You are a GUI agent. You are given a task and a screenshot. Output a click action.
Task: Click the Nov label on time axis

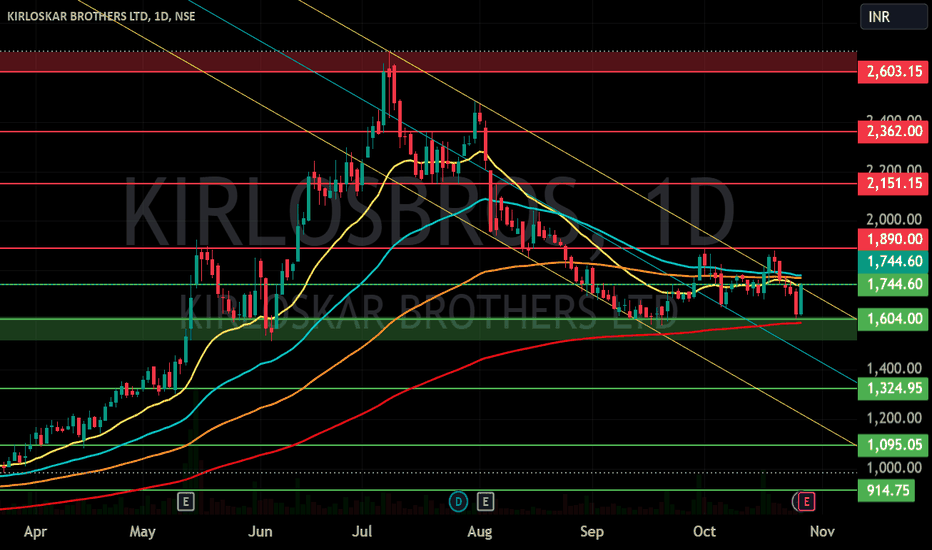pyautogui.click(x=822, y=532)
